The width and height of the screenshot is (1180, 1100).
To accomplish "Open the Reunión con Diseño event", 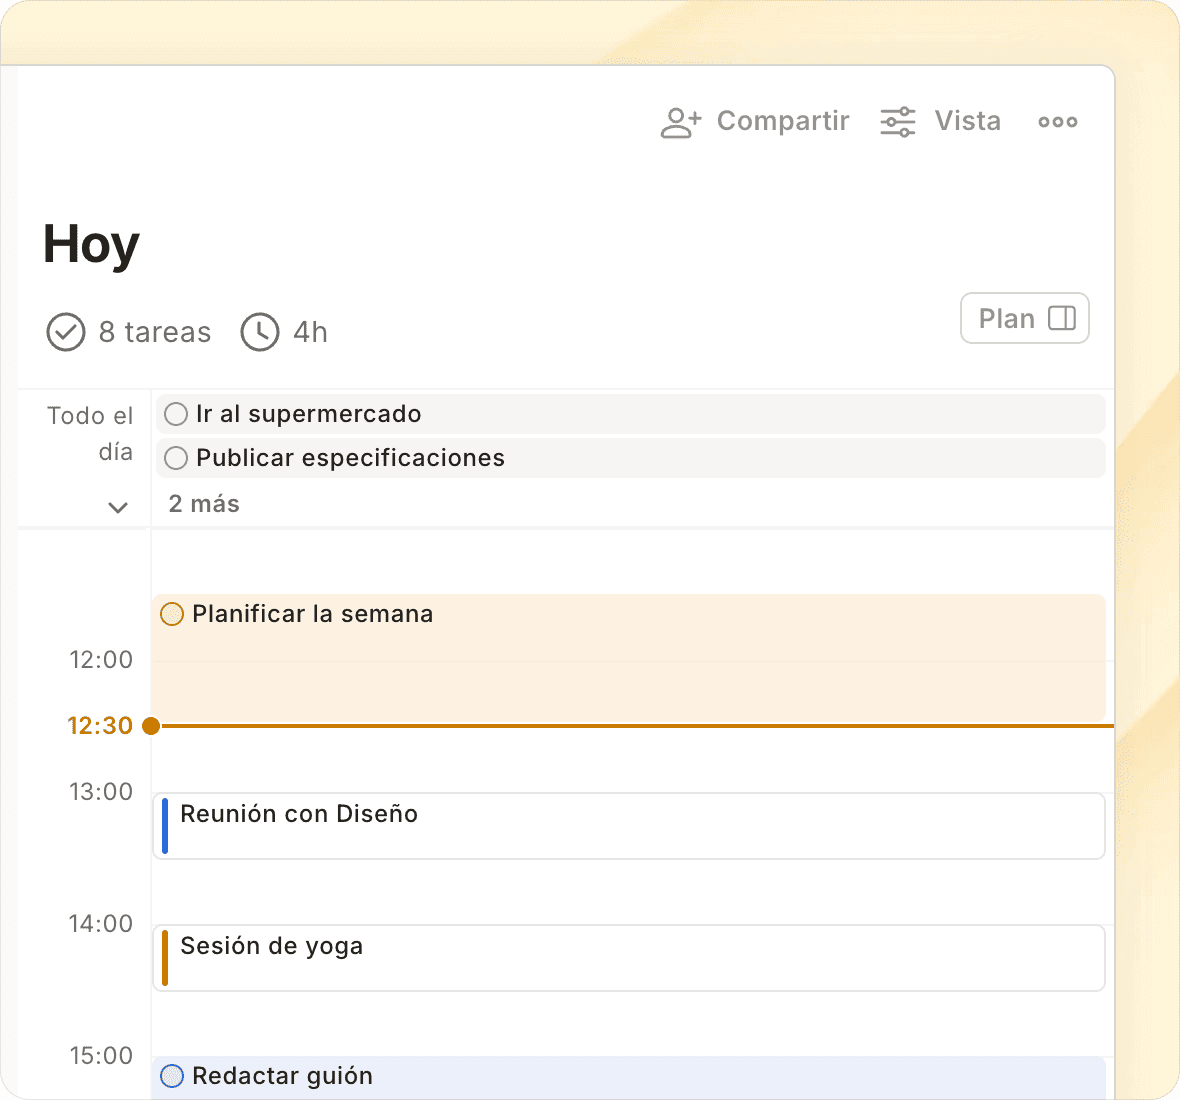I will [630, 826].
